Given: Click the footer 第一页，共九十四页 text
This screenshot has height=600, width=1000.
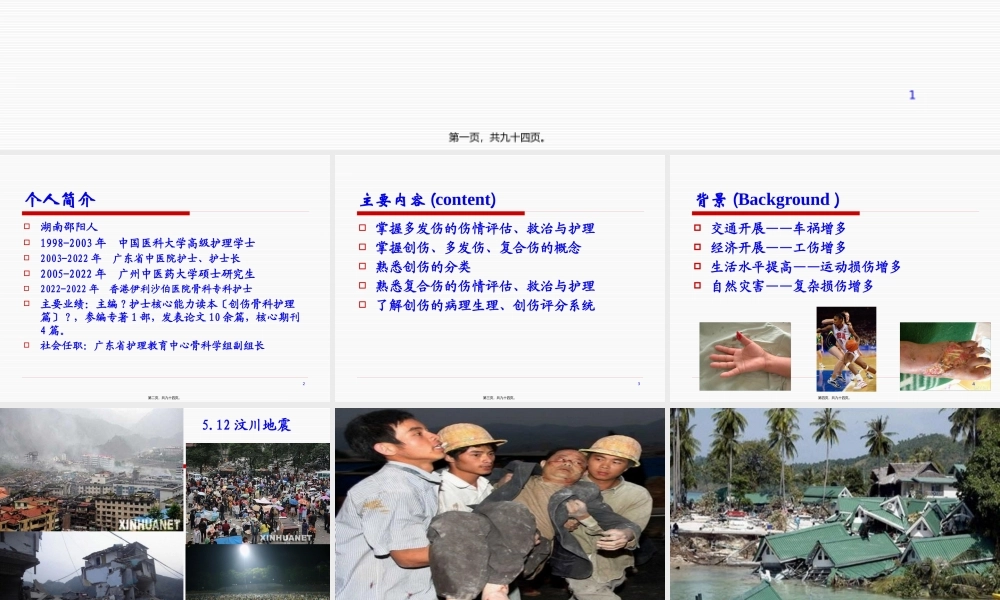Looking at the screenshot, I should tap(497, 138).
